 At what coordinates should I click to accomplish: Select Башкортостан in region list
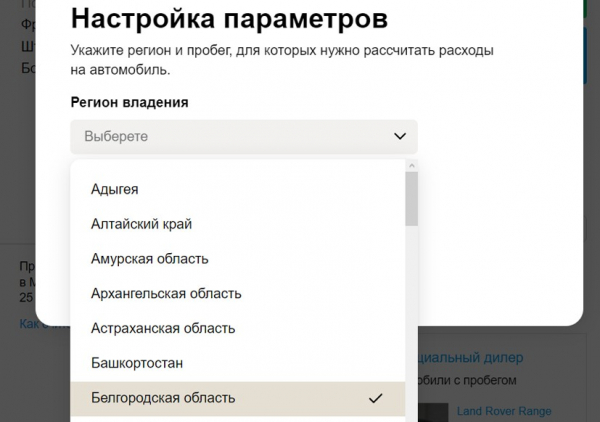click(137, 363)
